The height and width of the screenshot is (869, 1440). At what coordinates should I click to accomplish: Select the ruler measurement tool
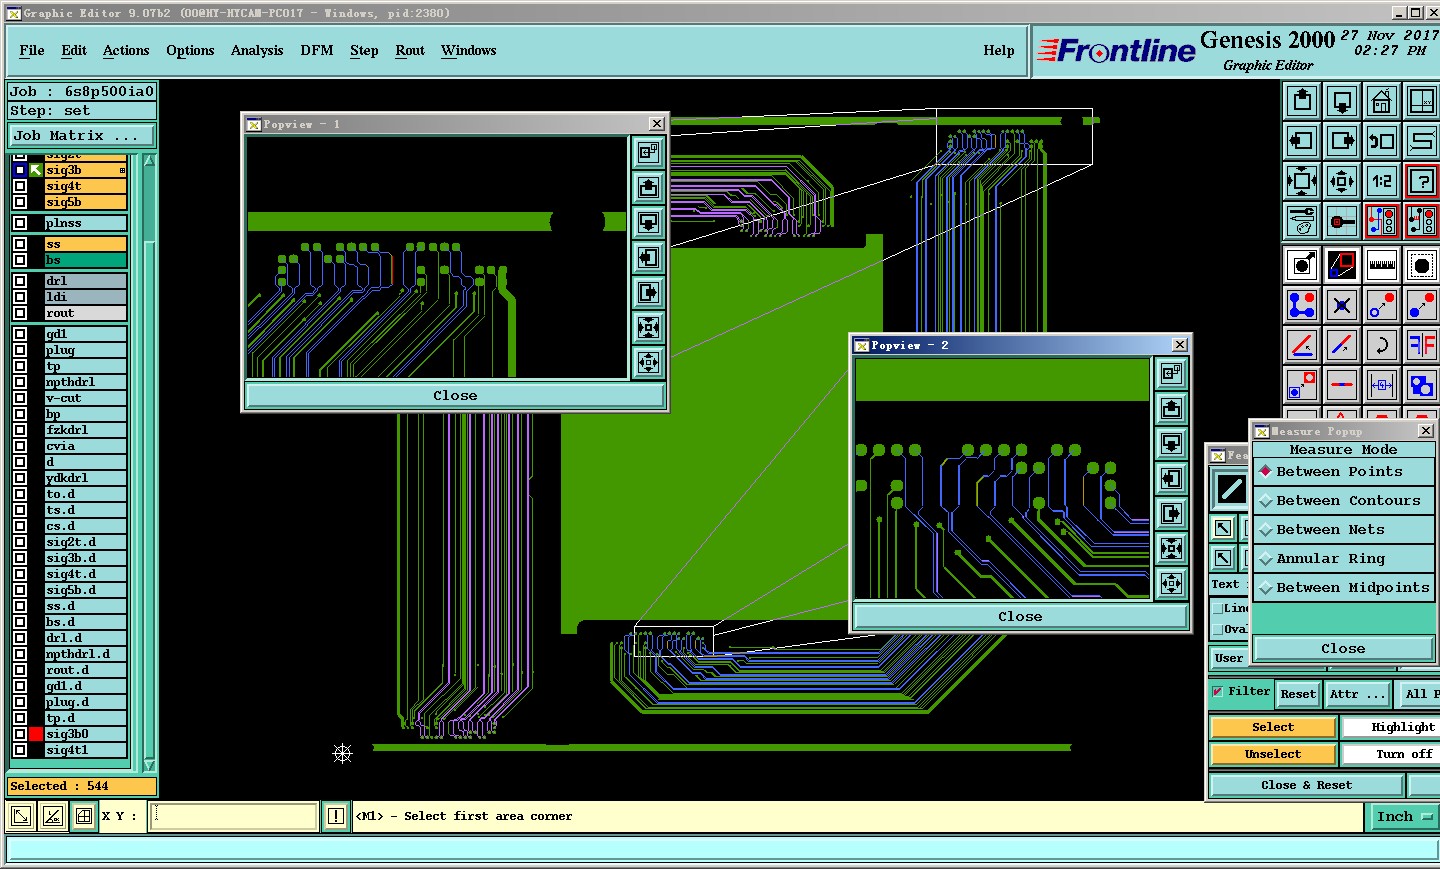(1382, 265)
